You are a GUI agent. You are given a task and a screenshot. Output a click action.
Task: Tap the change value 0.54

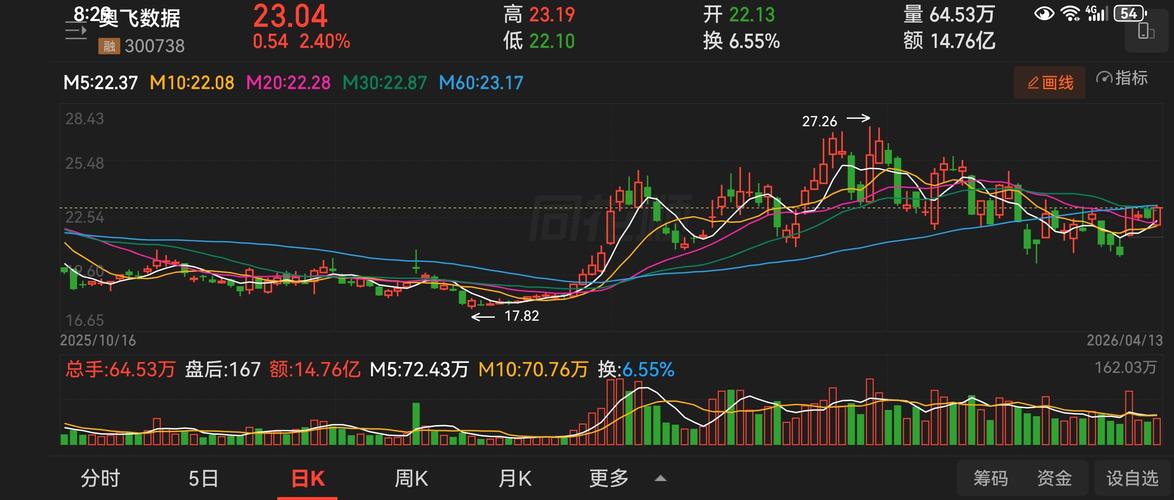pos(270,41)
